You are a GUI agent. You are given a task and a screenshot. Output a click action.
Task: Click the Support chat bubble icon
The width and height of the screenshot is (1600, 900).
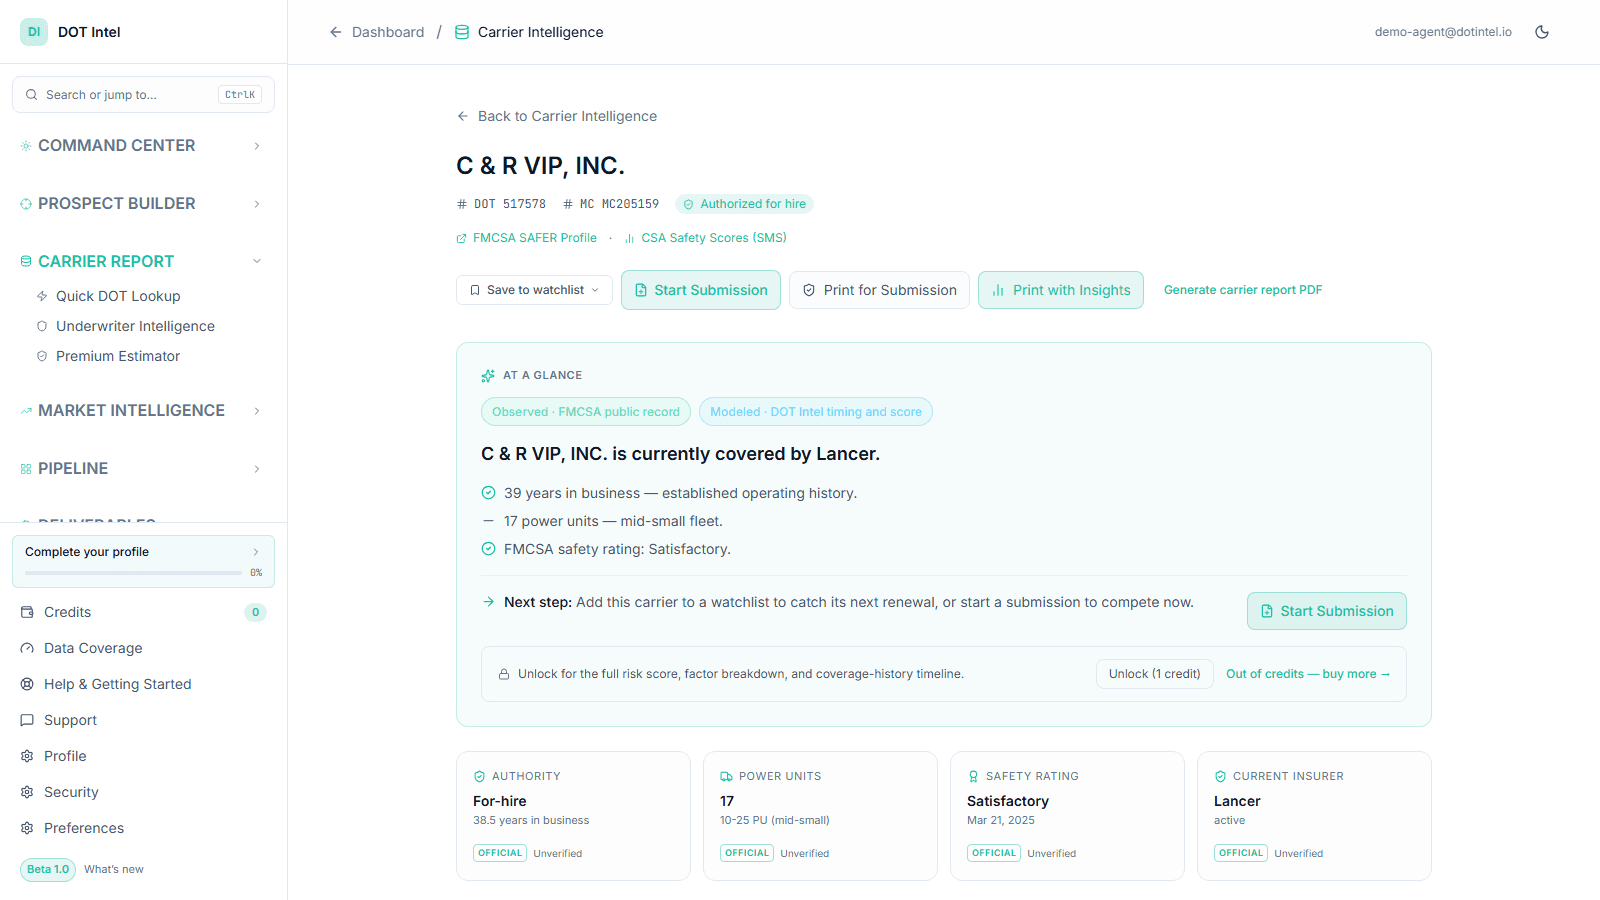coord(27,720)
